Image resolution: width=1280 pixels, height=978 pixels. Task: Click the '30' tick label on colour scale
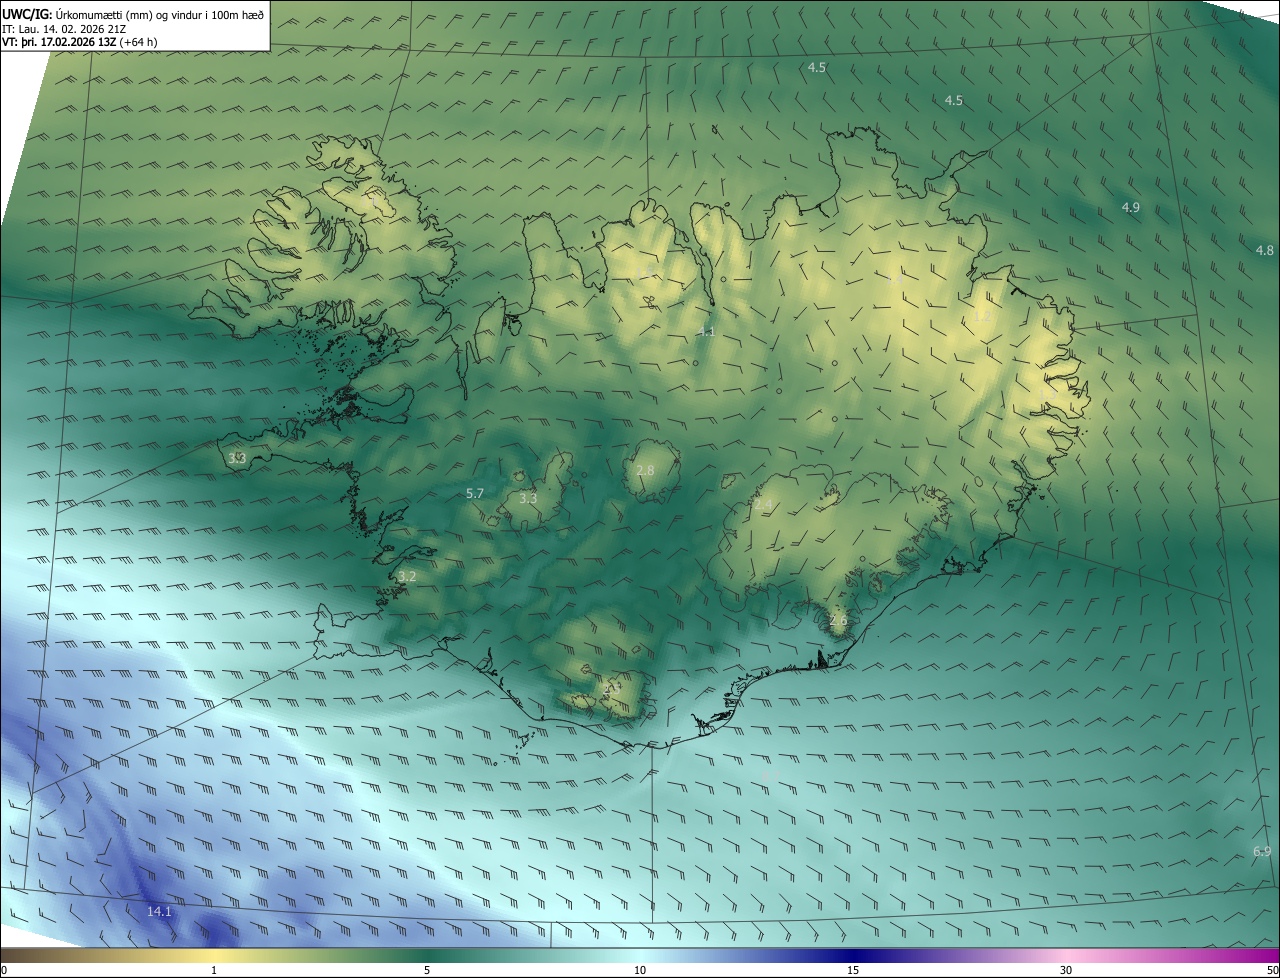(x=1066, y=970)
